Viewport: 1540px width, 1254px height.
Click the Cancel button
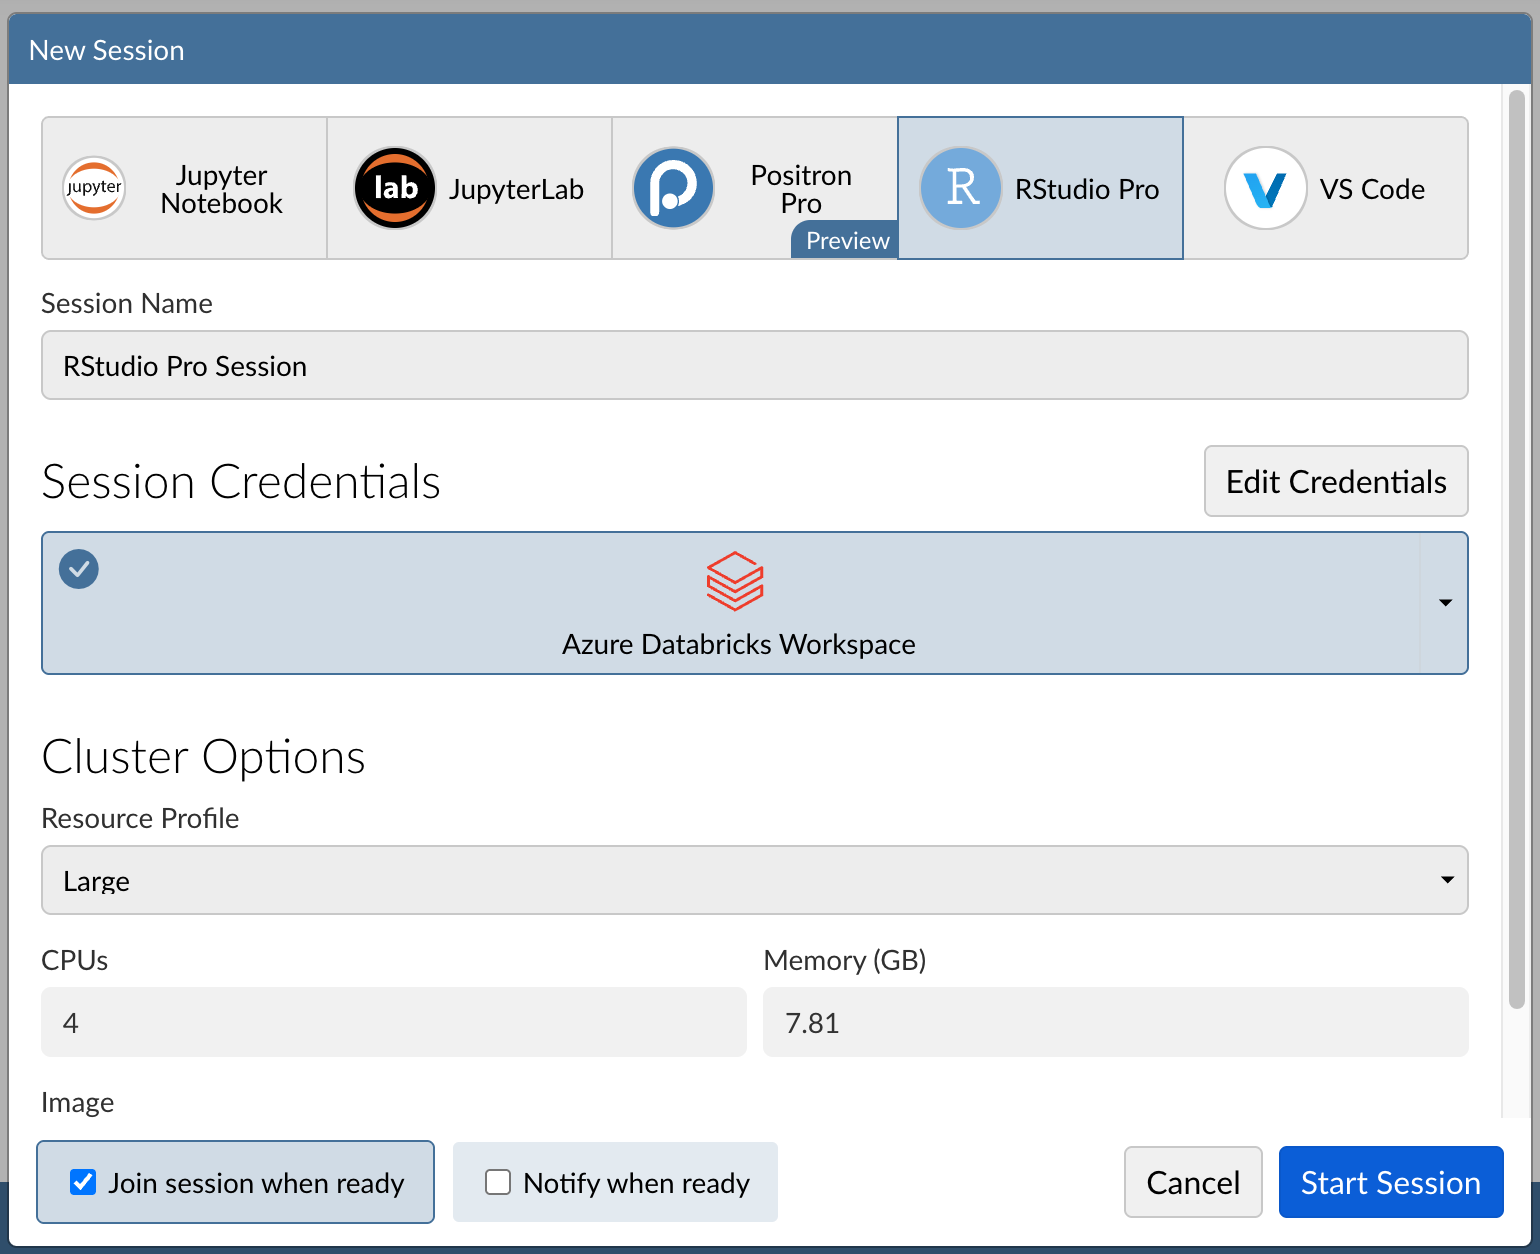coord(1192,1182)
